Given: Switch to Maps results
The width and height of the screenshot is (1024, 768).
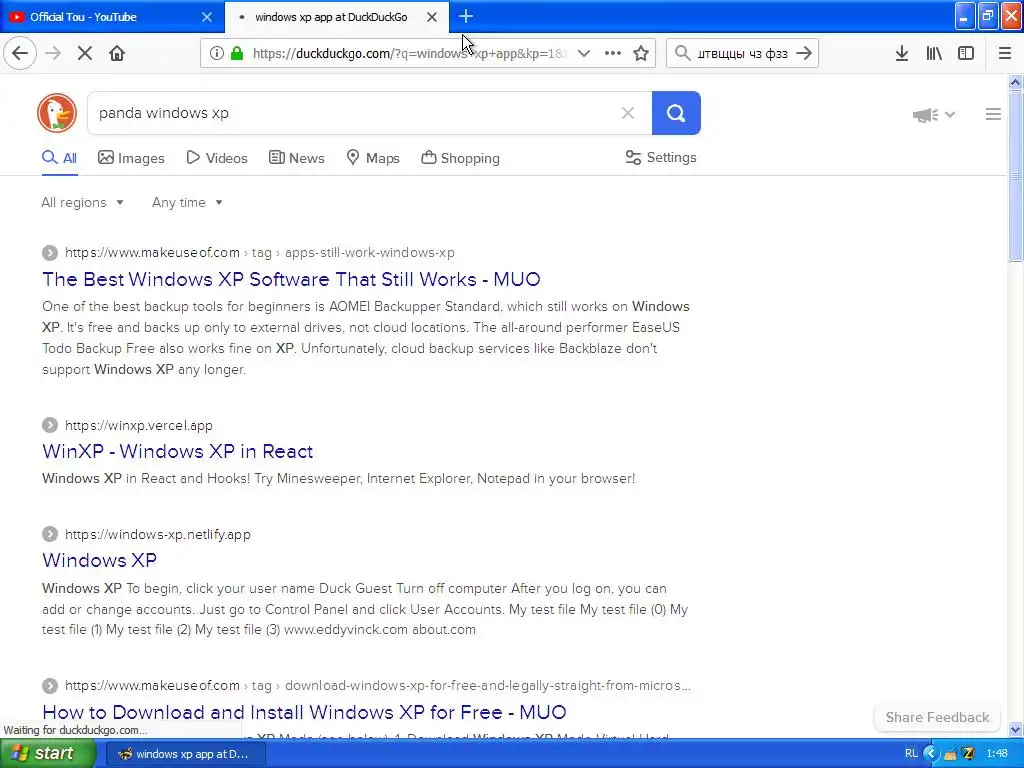Looking at the screenshot, I should 373,158.
